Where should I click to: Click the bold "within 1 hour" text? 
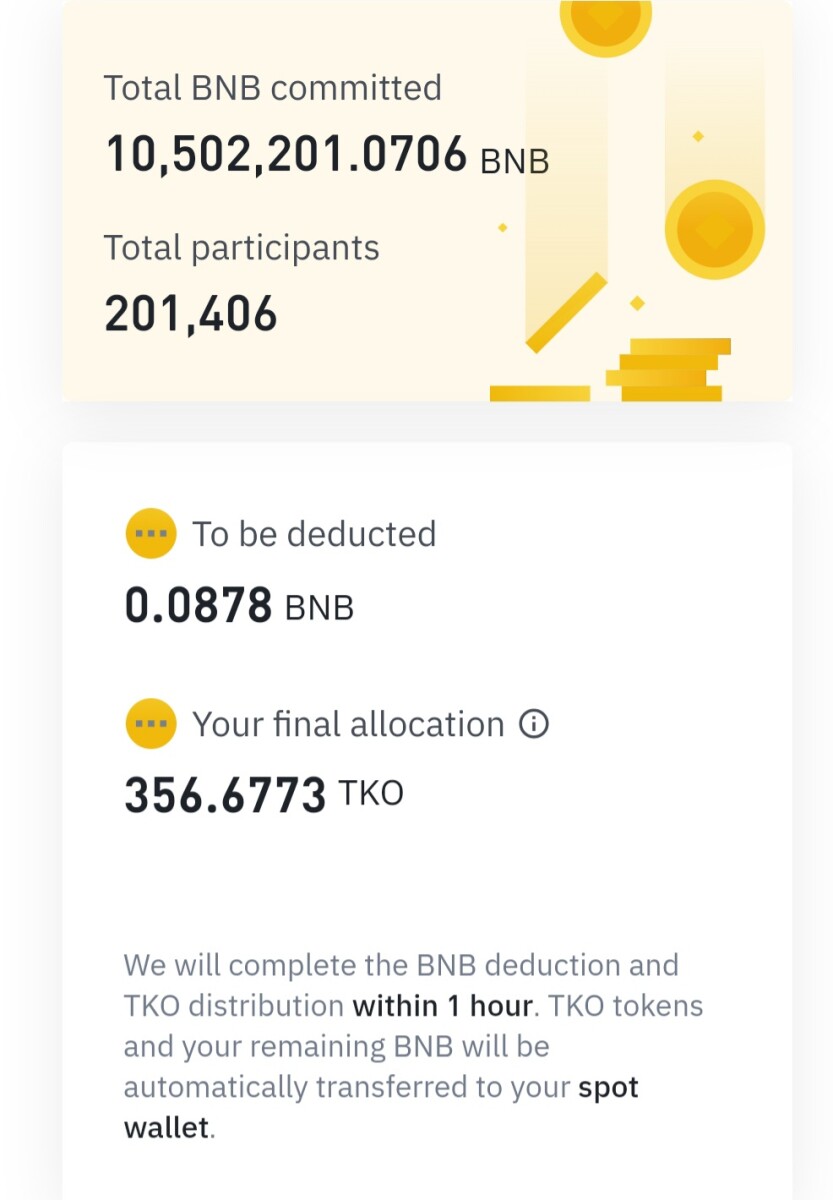pyautogui.click(x=443, y=1006)
